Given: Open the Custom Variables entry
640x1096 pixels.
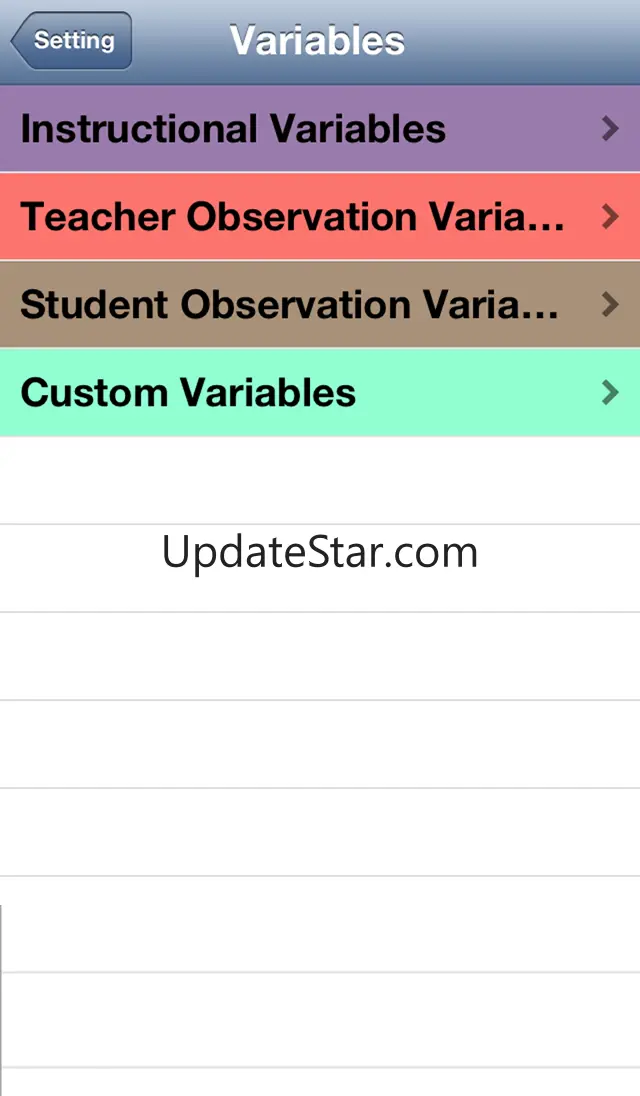Looking at the screenshot, I should pyautogui.click(x=188, y=393).
